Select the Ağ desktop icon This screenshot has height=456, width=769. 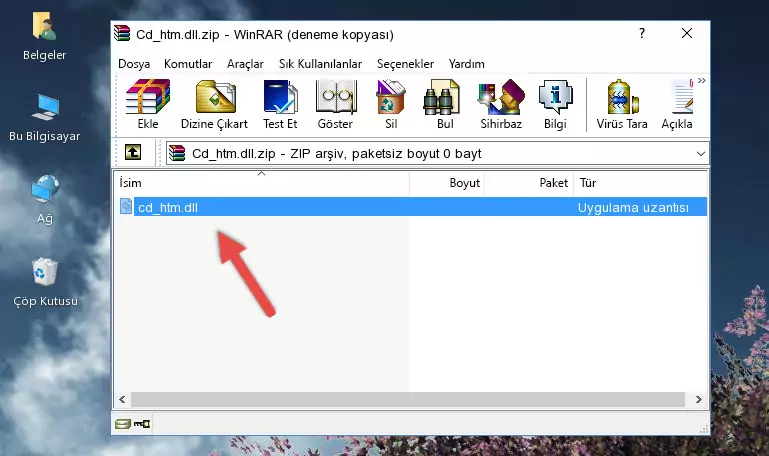45,200
